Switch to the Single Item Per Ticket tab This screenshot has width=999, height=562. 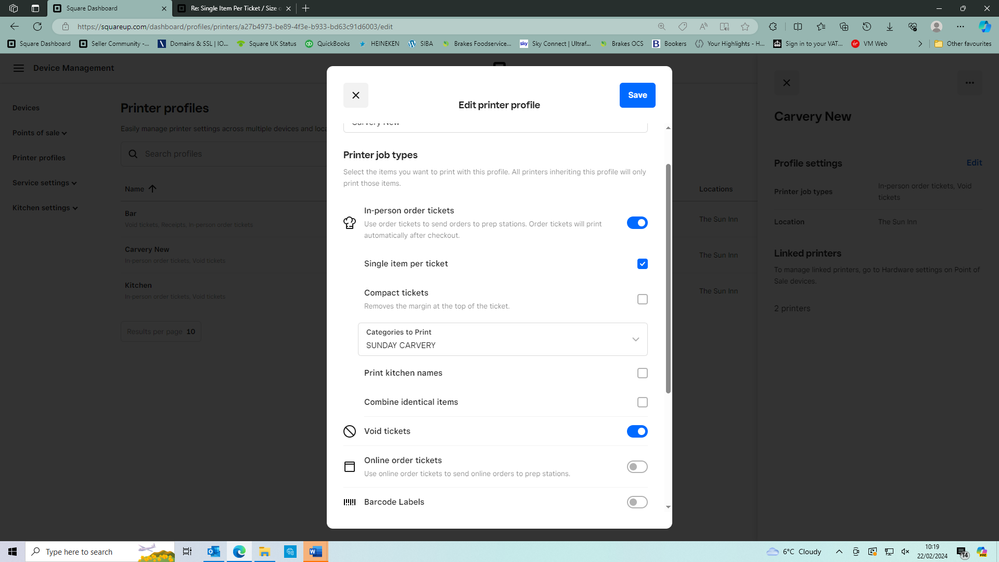[x=232, y=8]
